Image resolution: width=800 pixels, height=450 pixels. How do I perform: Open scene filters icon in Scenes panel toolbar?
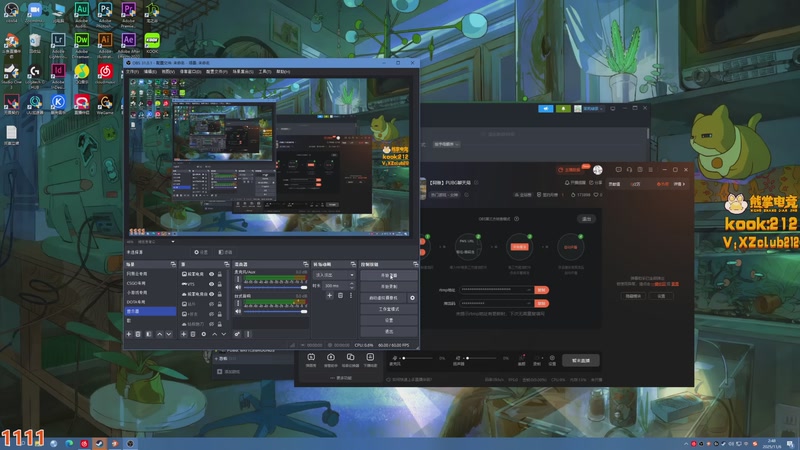tap(148, 334)
